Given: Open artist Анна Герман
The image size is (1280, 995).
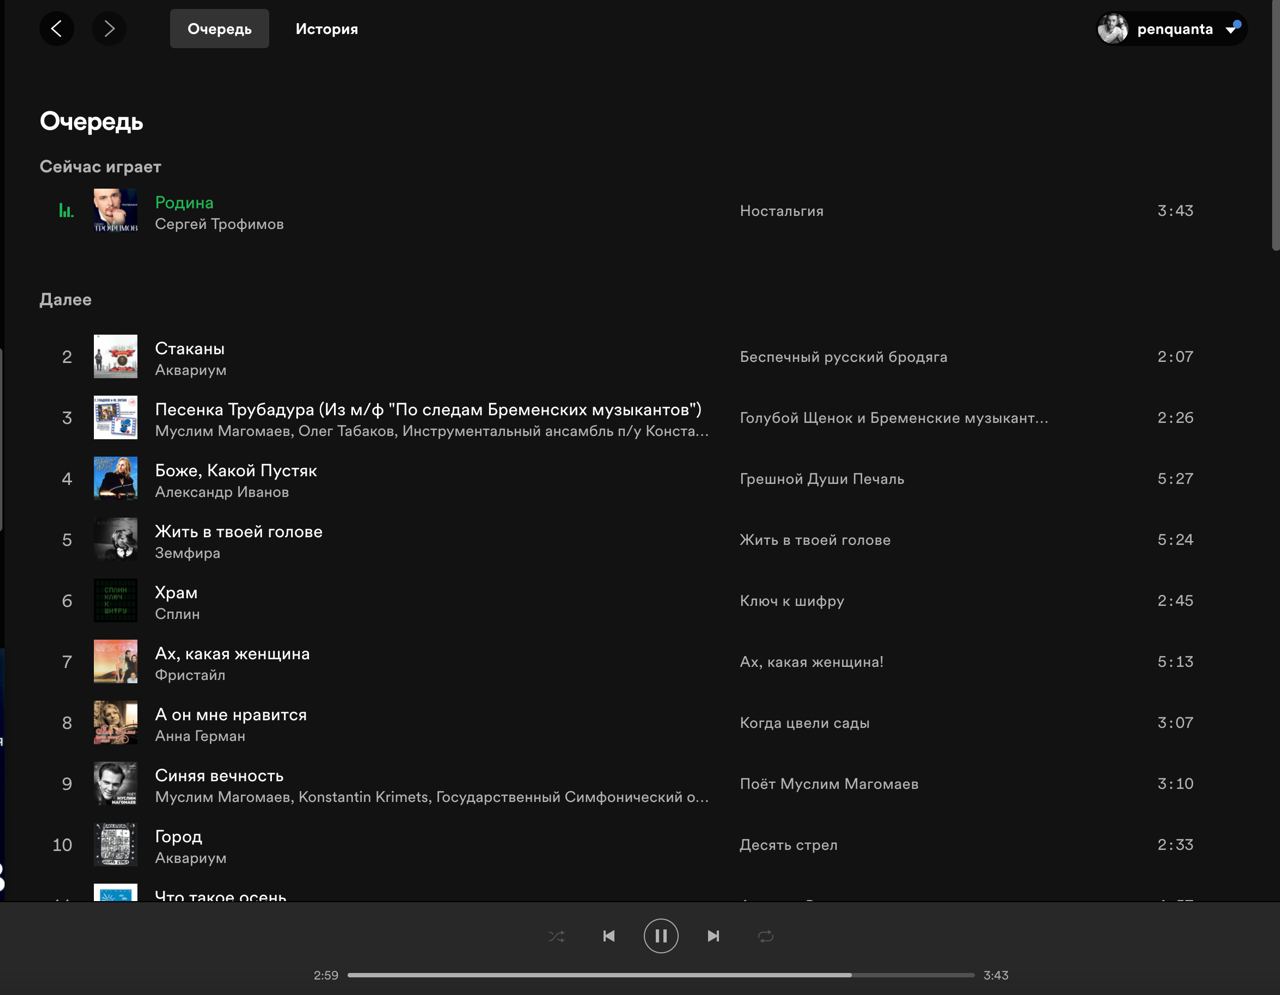Looking at the screenshot, I should 200,736.
